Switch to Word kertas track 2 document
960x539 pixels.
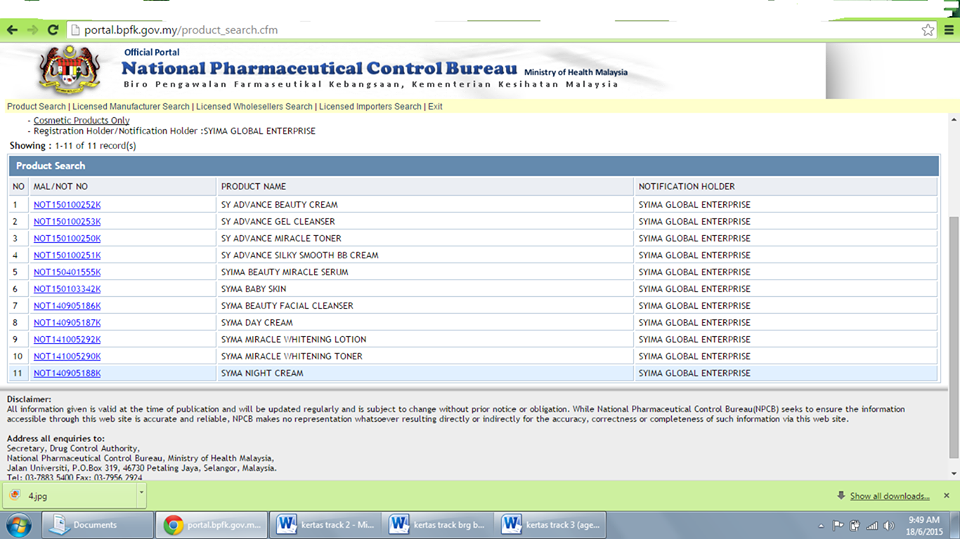(325, 525)
